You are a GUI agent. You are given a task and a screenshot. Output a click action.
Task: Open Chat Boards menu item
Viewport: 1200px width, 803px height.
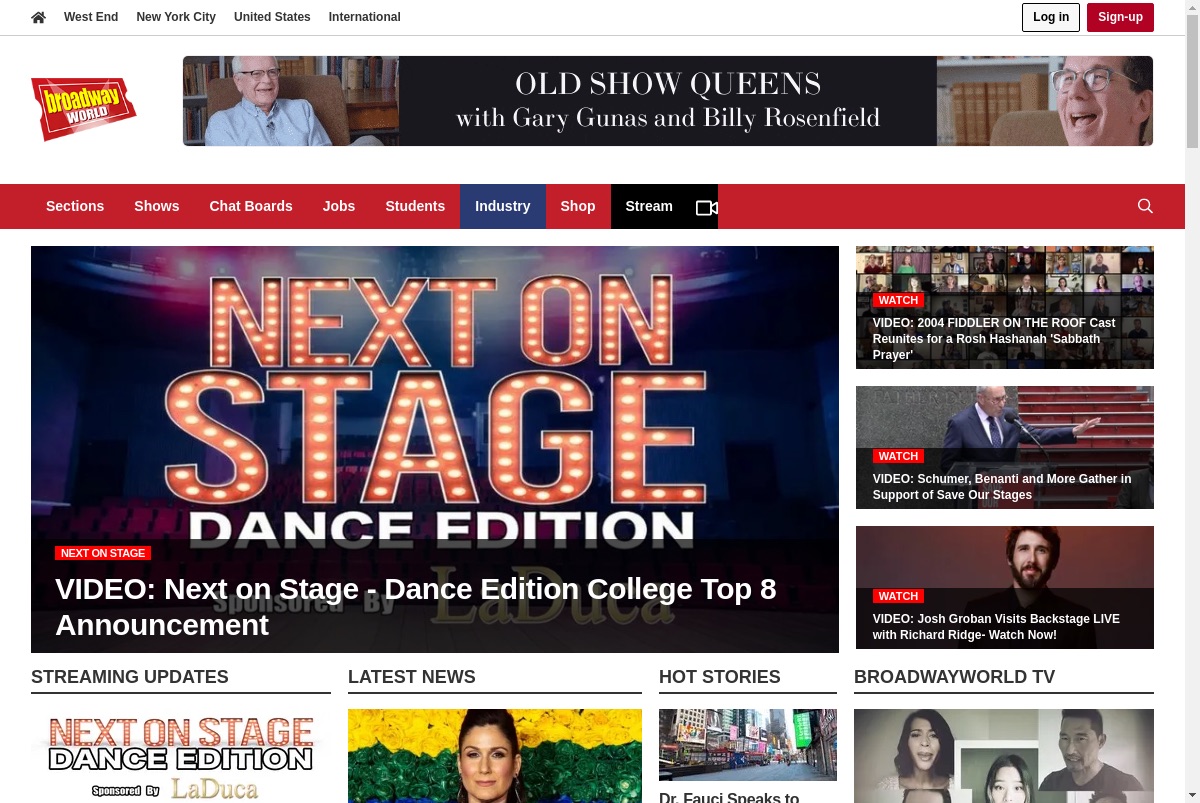[x=251, y=206]
